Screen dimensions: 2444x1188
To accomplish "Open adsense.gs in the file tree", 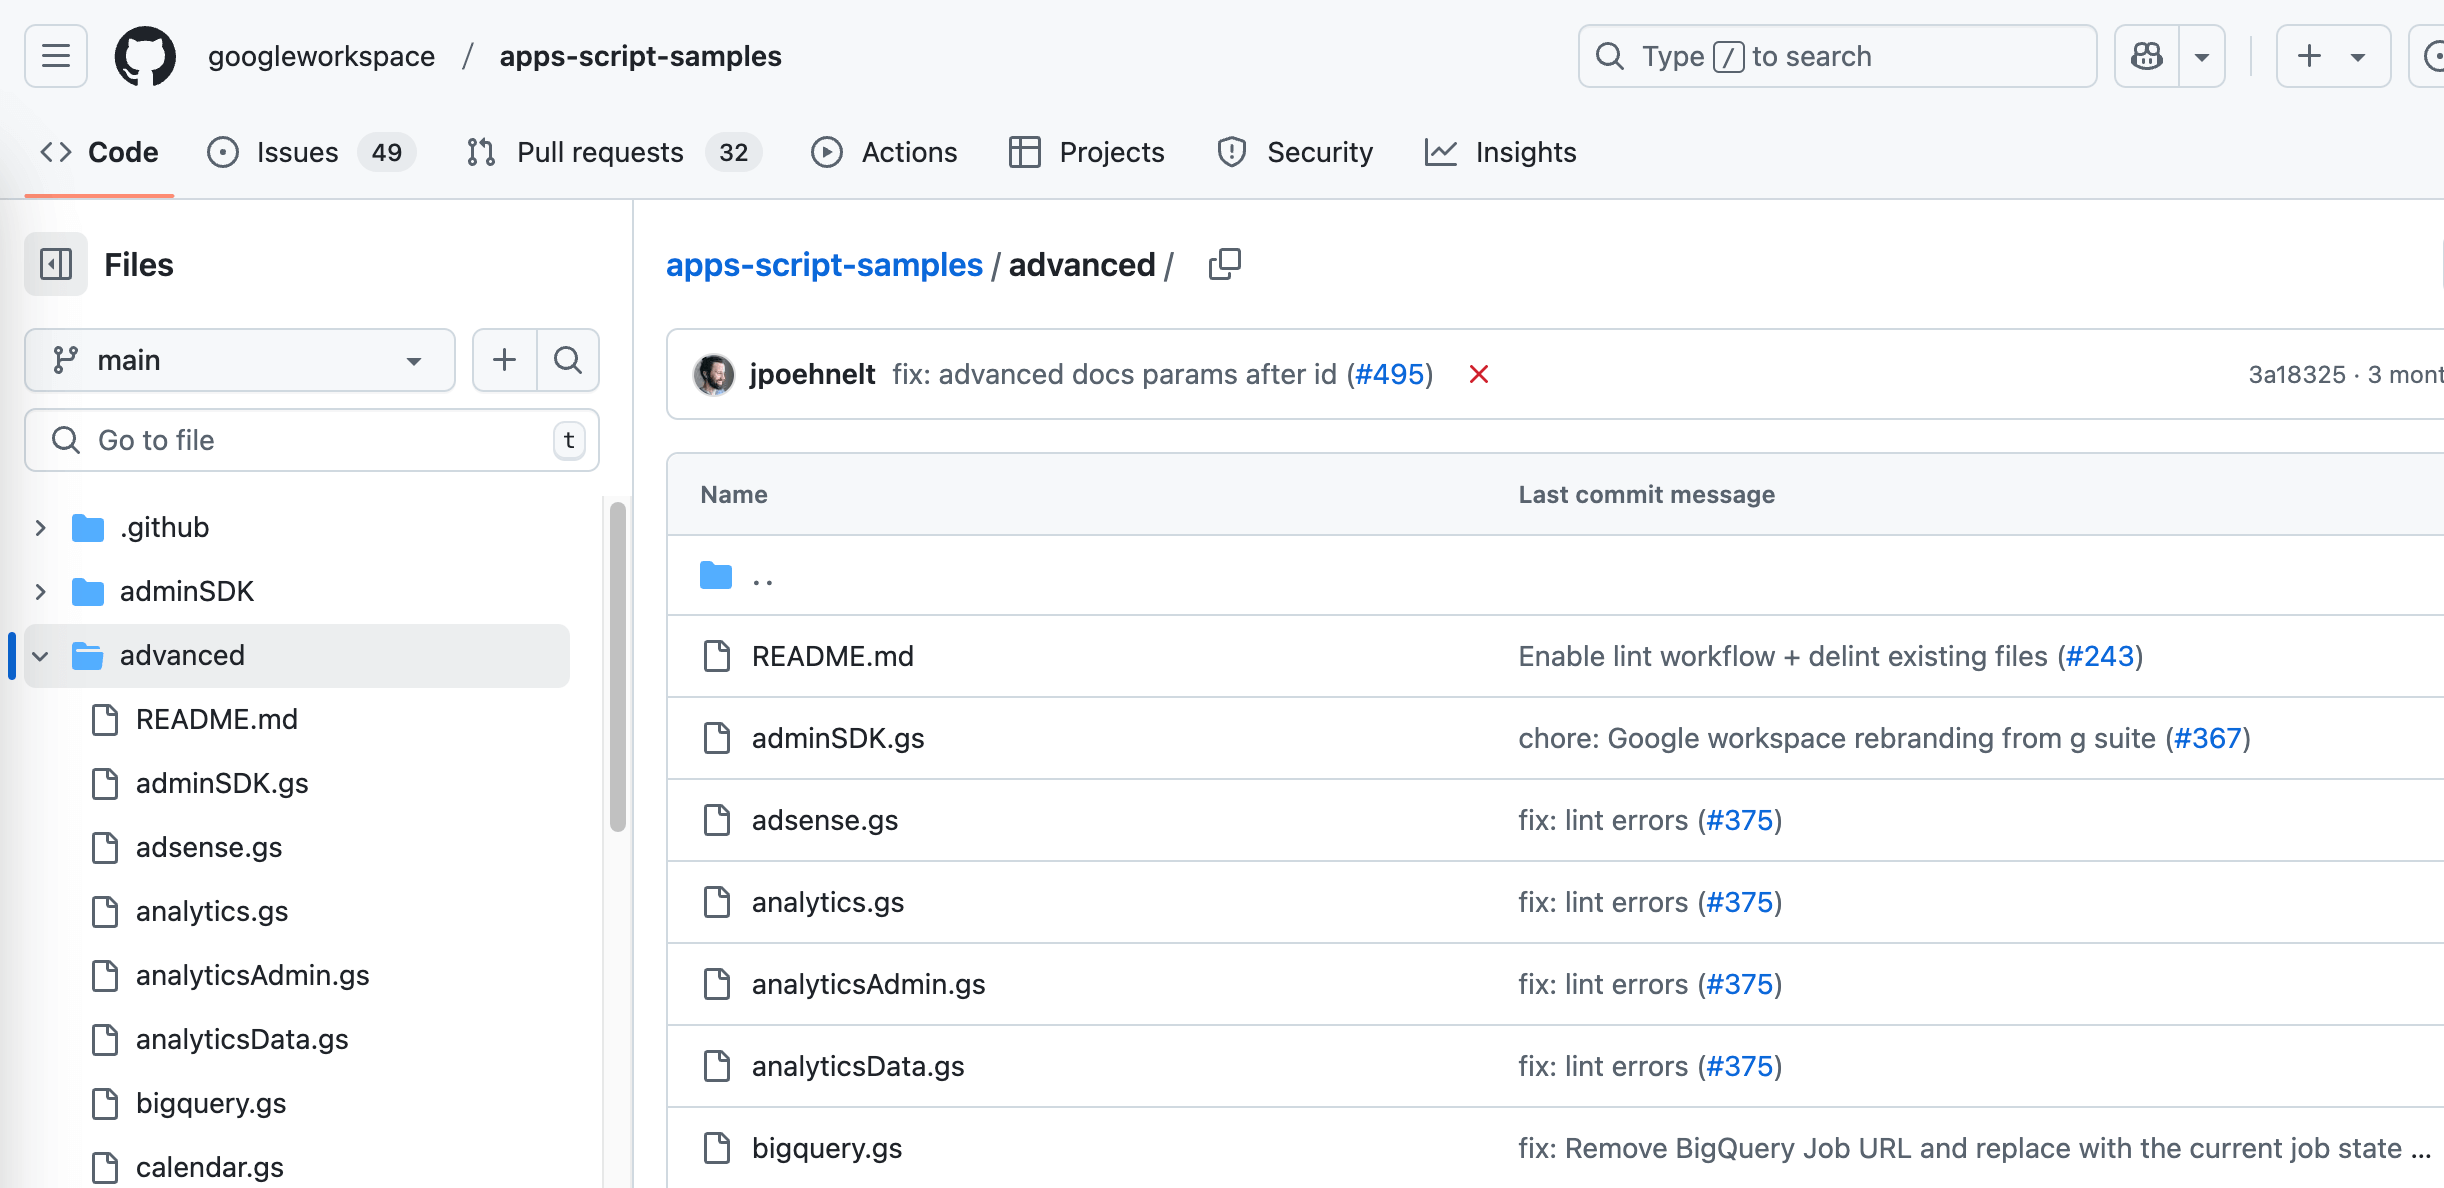I will (209, 847).
